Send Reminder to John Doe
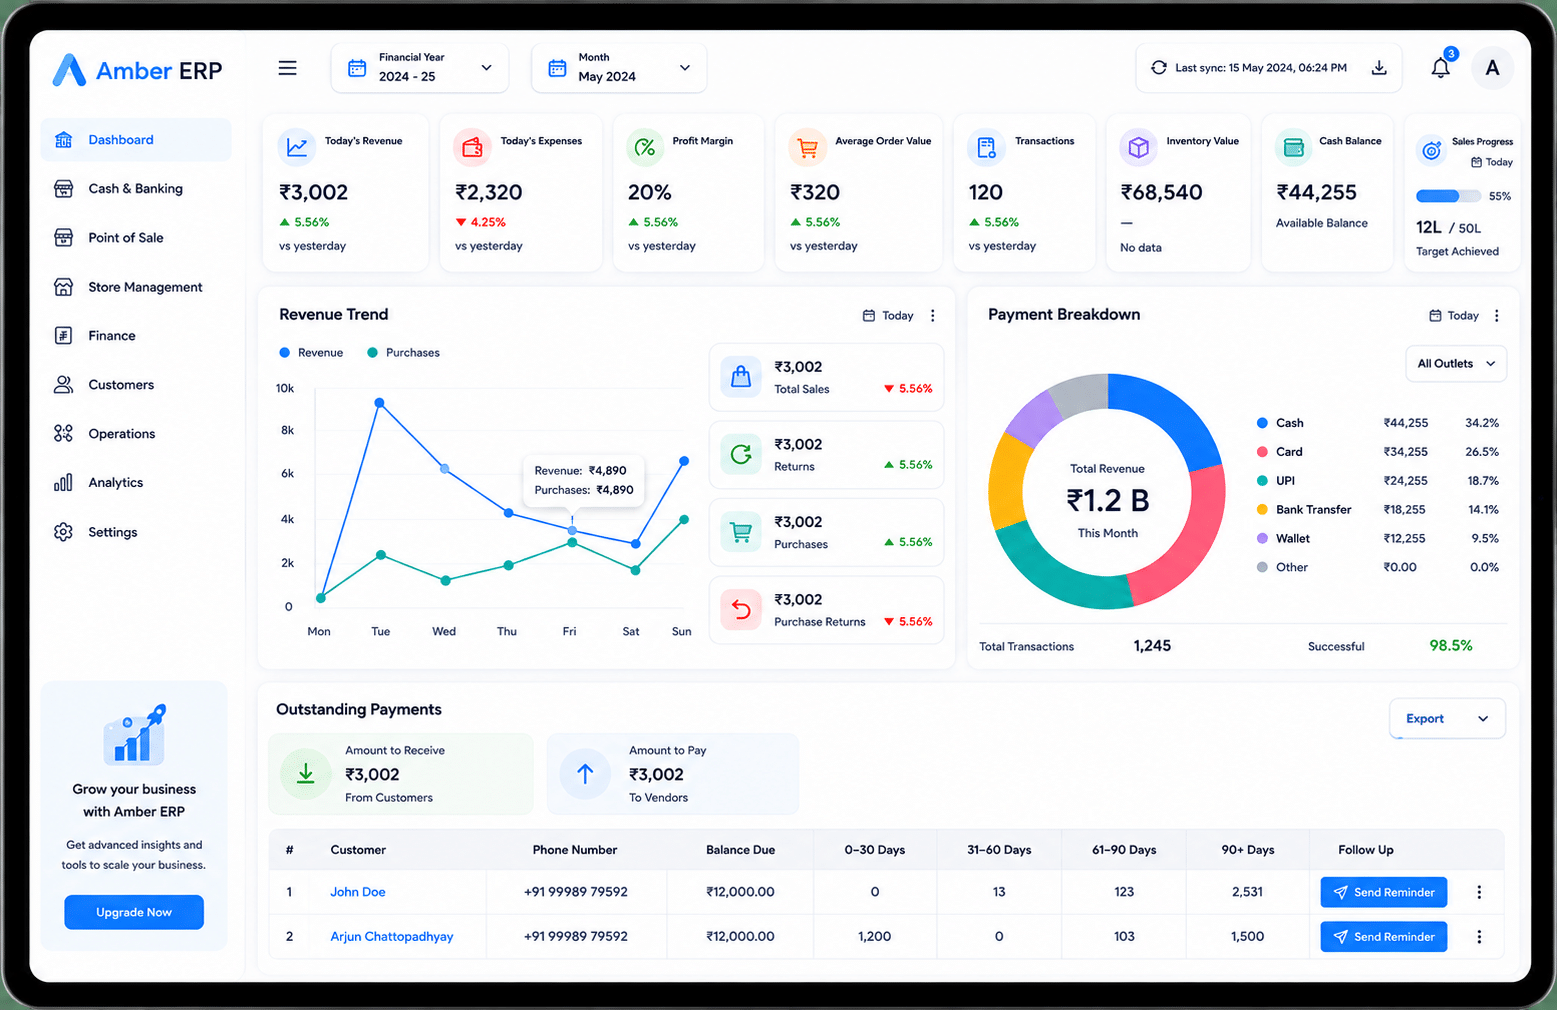This screenshot has height=1010, width=1557. (1383, 892)
